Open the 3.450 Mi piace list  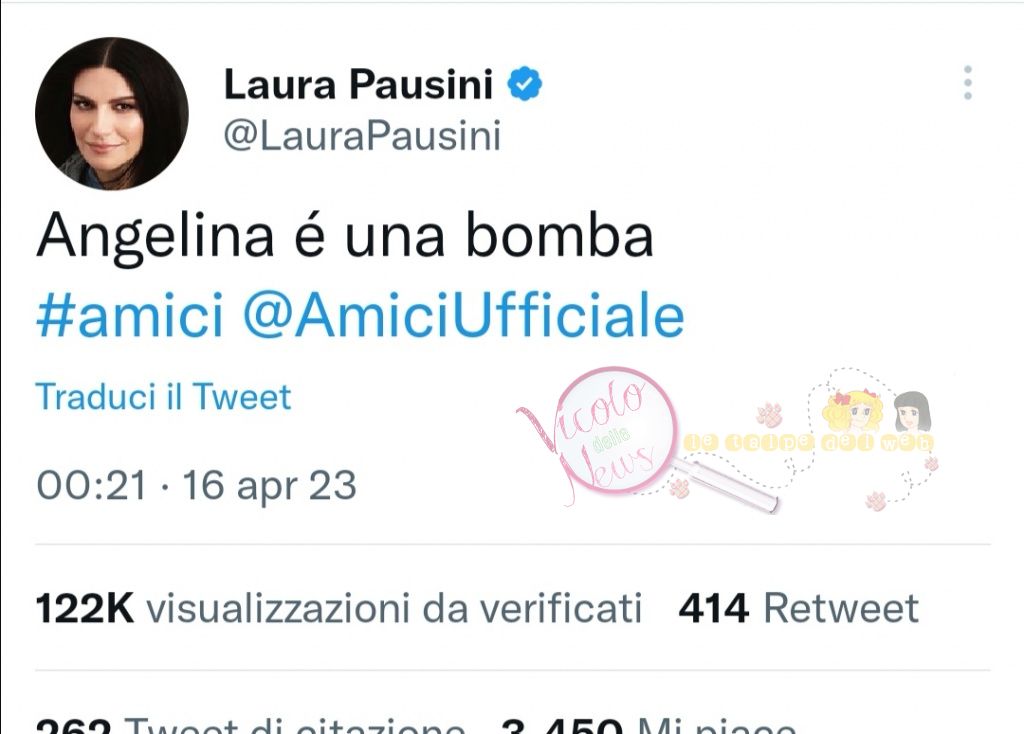tap(649, 725)
